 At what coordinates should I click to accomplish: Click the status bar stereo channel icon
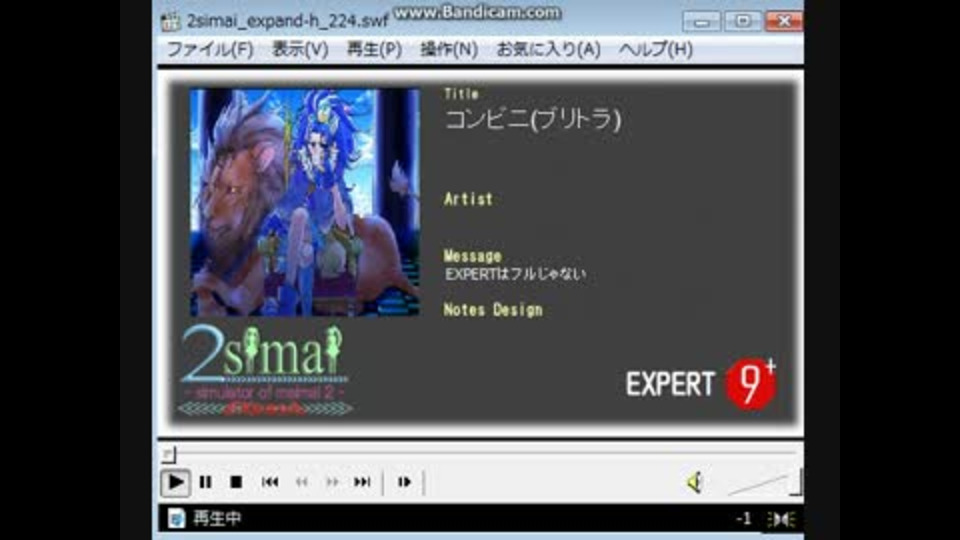[782, 519]
